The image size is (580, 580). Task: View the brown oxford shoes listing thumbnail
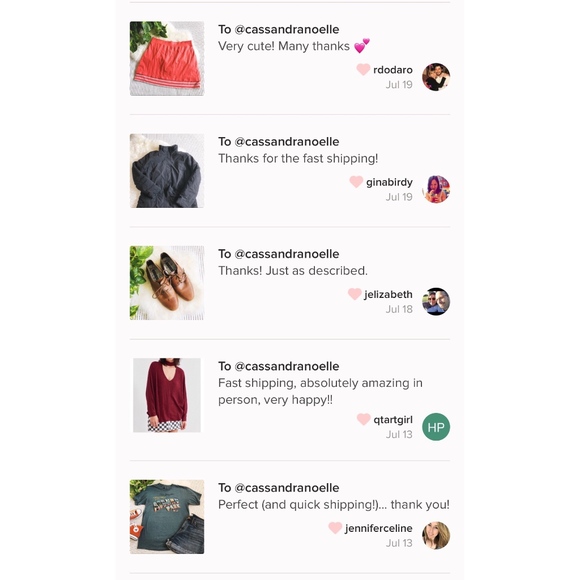(167, 283)
